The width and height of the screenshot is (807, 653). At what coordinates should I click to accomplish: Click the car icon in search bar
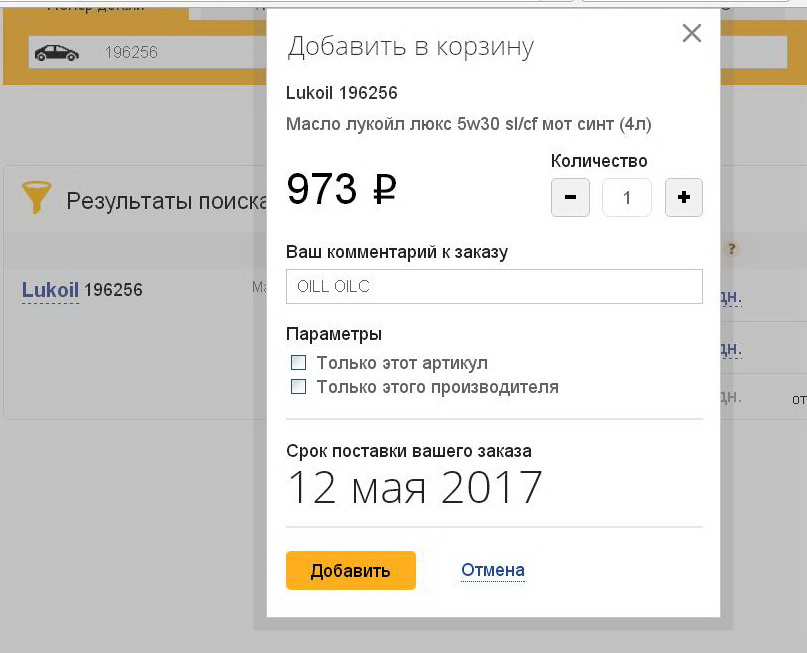tap(57, 52)
